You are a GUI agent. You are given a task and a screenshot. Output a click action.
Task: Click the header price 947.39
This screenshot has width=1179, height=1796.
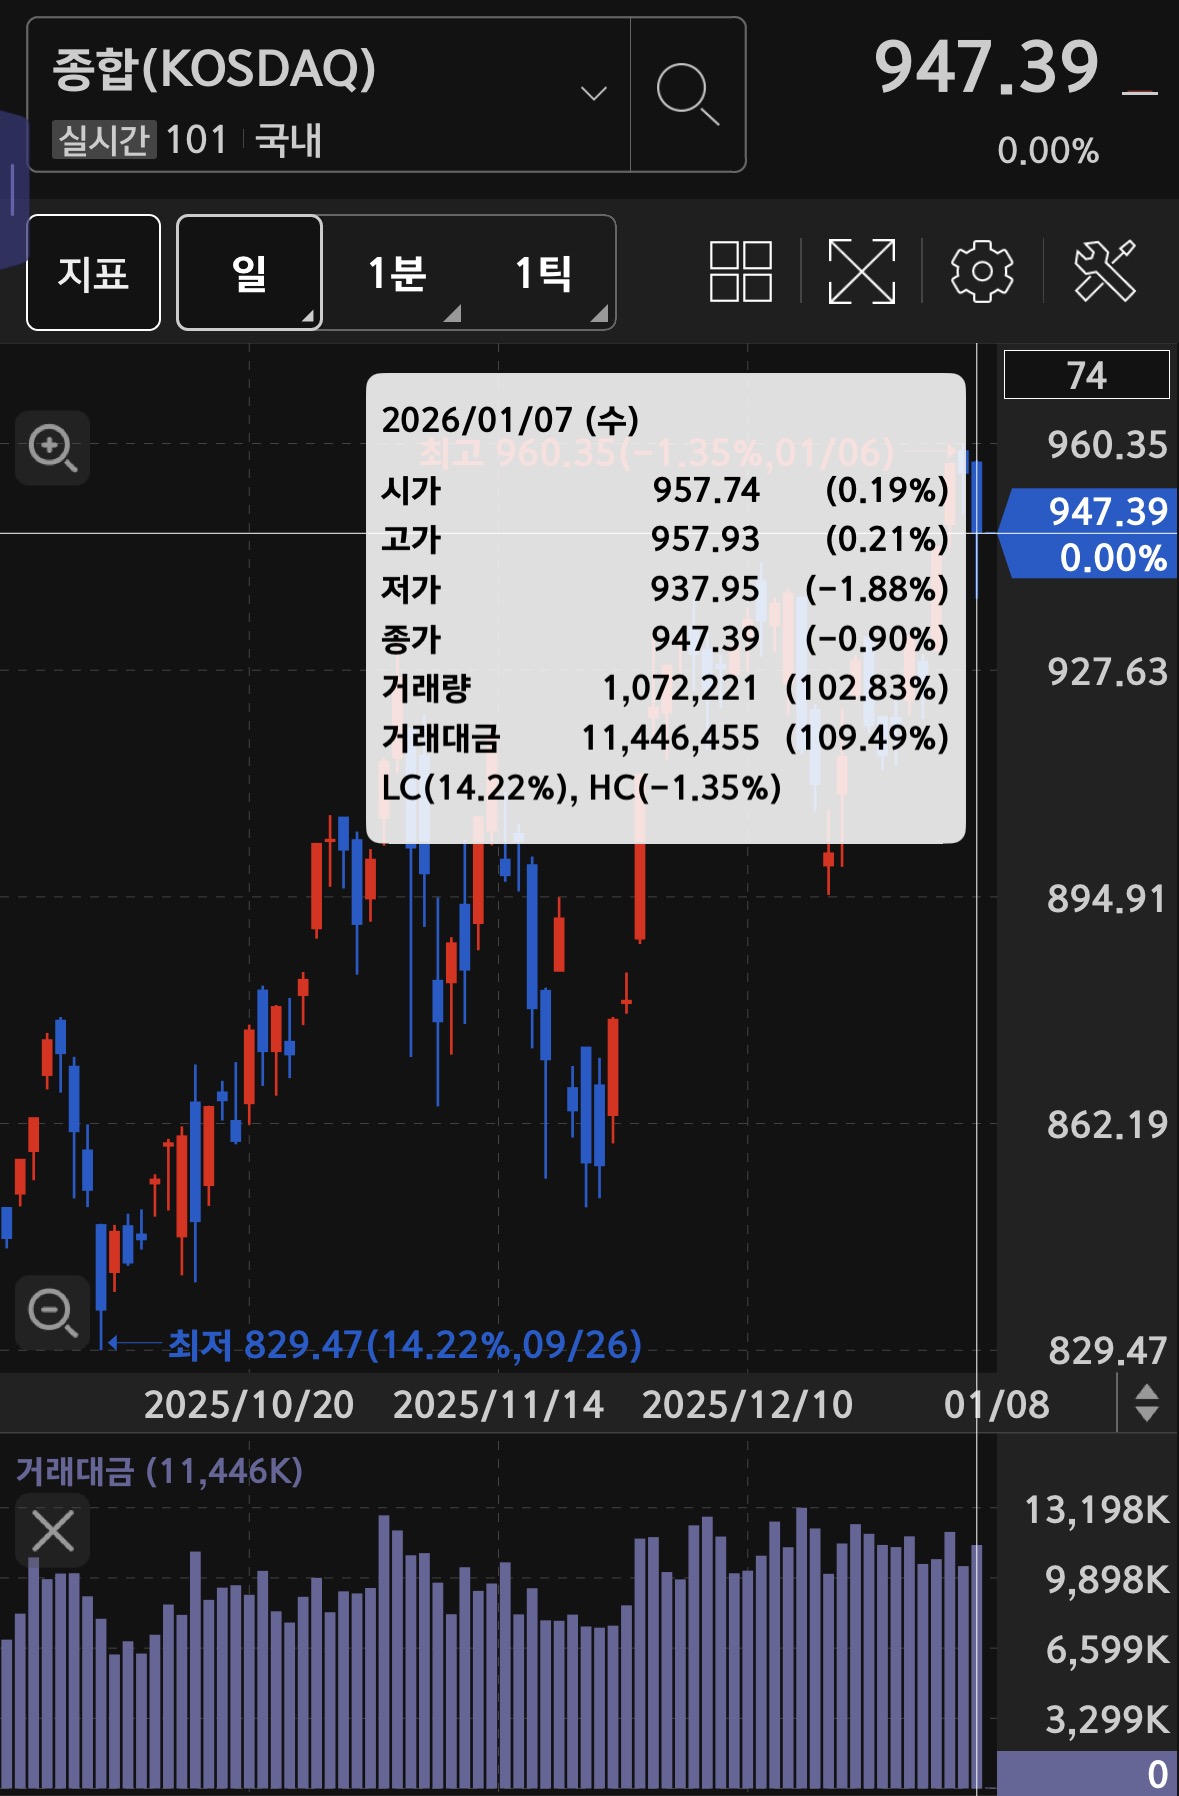coord(986,67)
